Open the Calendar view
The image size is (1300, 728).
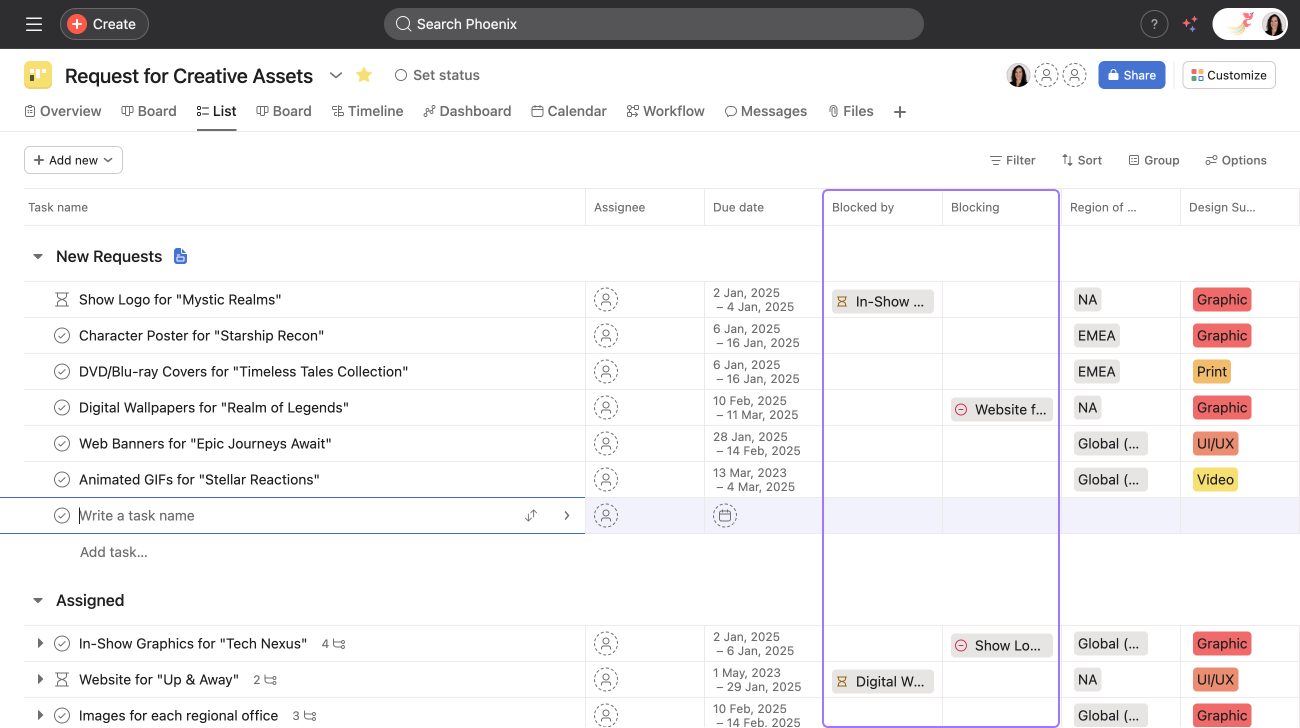[569, 111]
